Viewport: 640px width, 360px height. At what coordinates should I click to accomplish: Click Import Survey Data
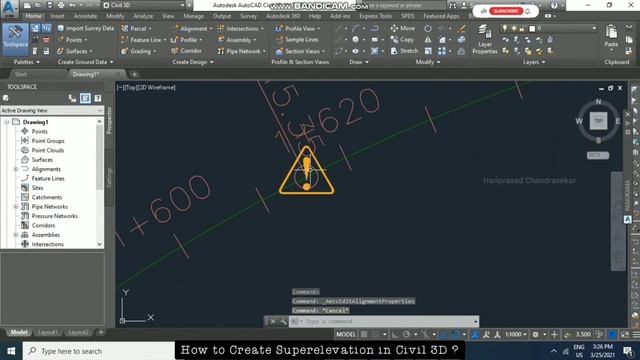[x=85, y=28]
